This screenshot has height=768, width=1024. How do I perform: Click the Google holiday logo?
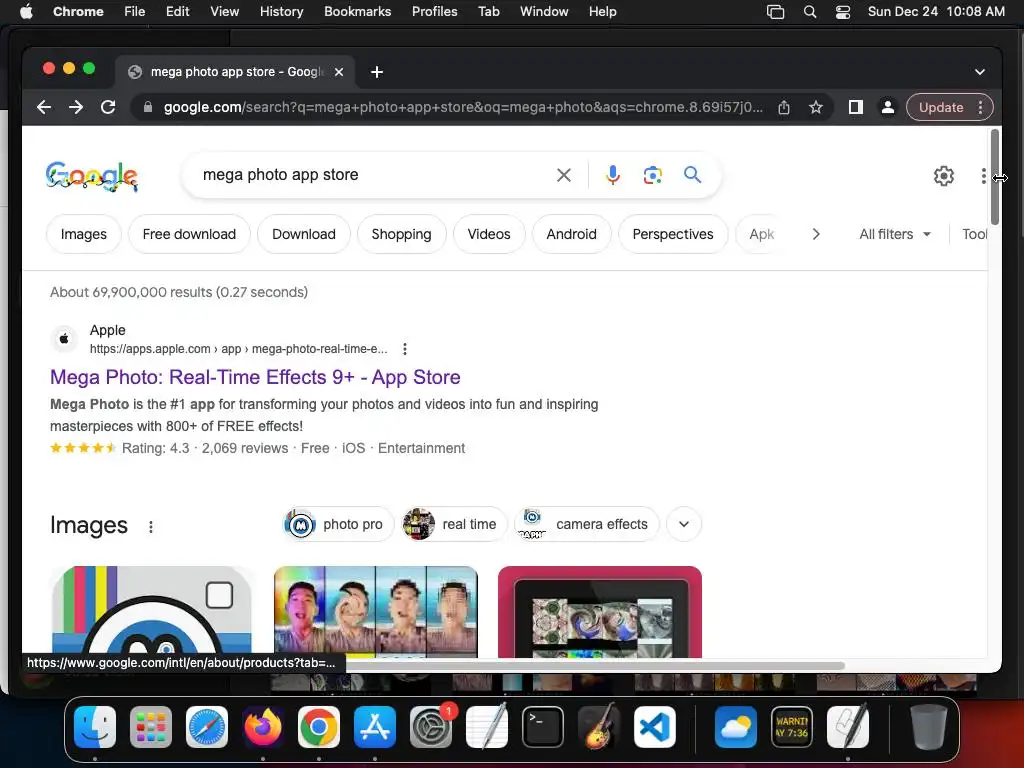(x=91, y=176)
